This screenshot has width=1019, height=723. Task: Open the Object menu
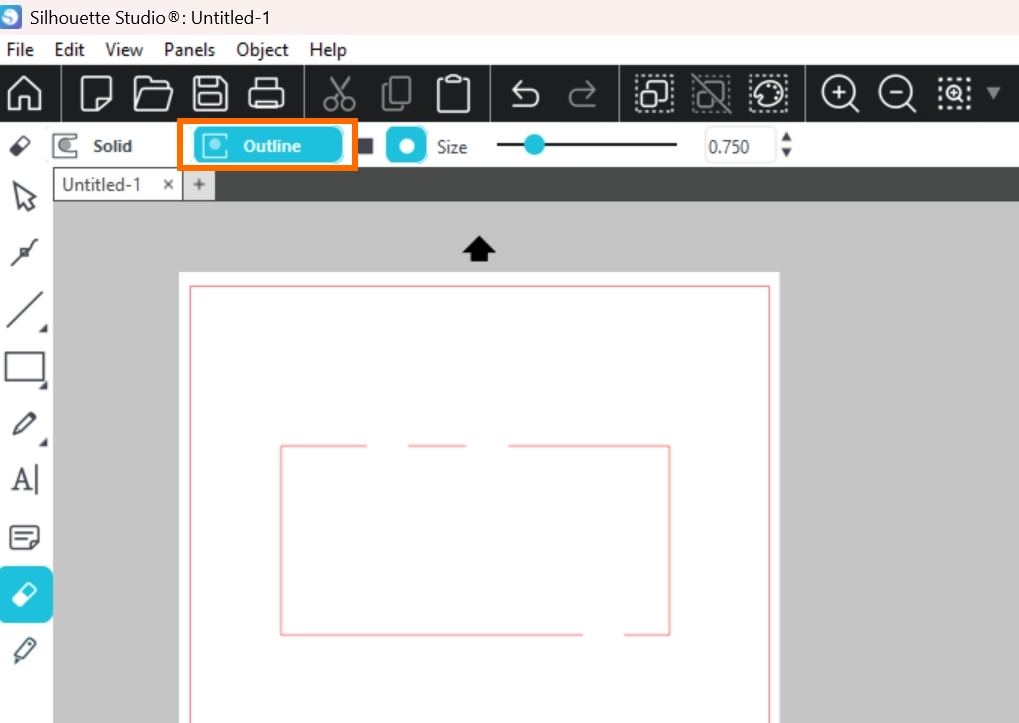point(262,49)
